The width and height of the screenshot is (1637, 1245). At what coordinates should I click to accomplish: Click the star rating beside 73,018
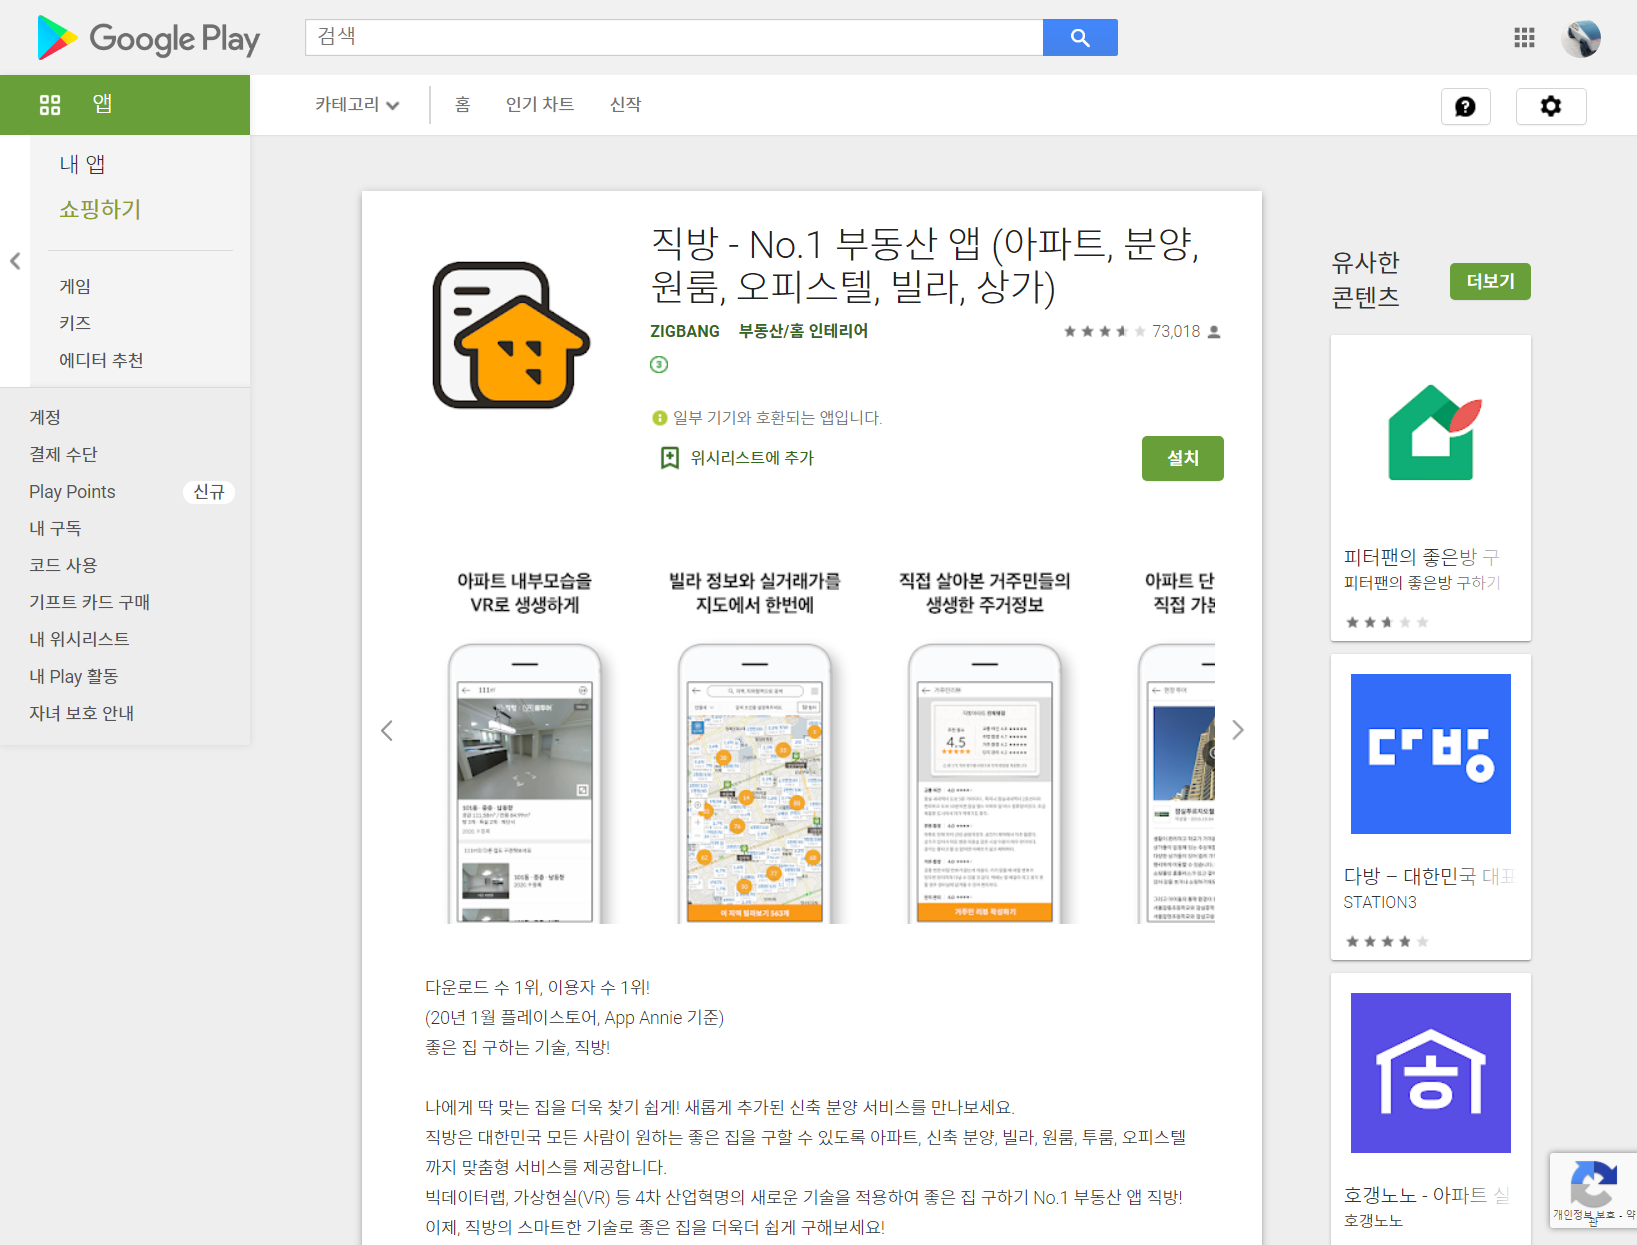1104,331
